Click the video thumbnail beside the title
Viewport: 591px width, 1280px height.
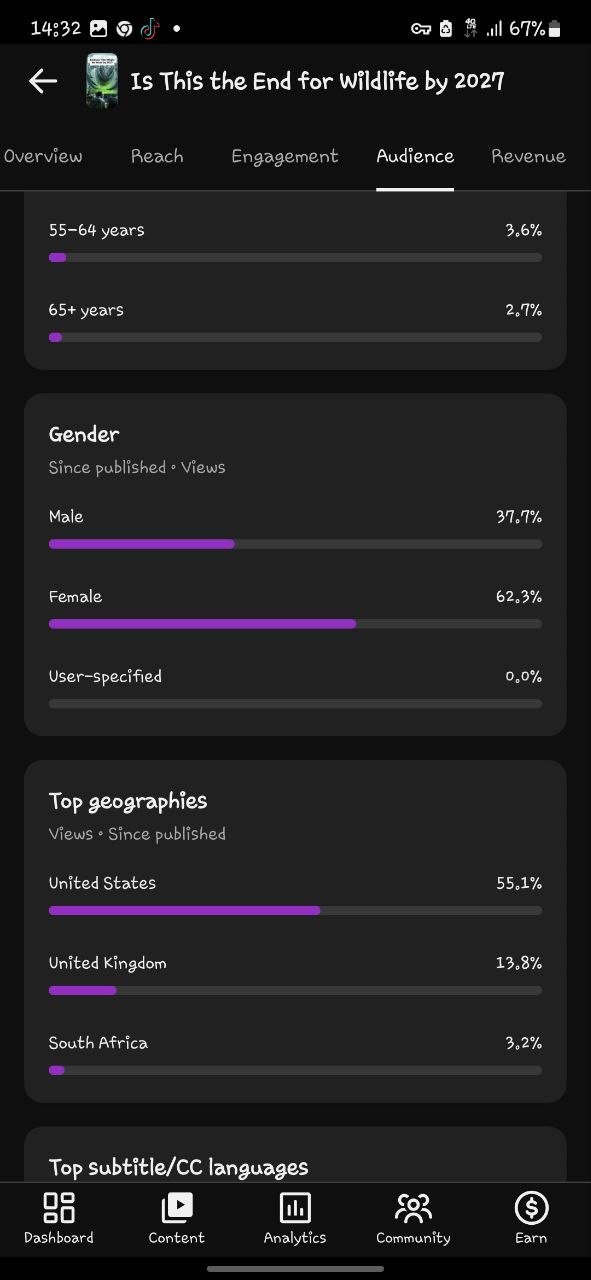(102, 81)
